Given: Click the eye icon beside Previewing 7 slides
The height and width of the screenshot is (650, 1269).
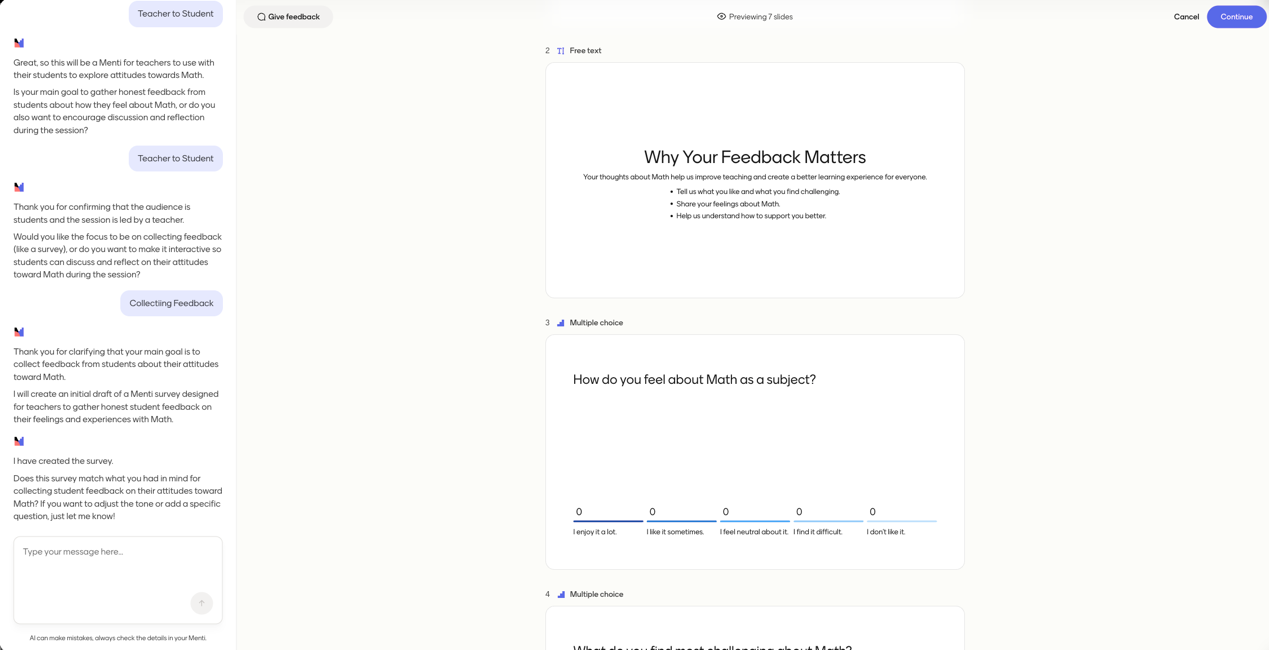Looking at the screenshot, I should [721, 17].
